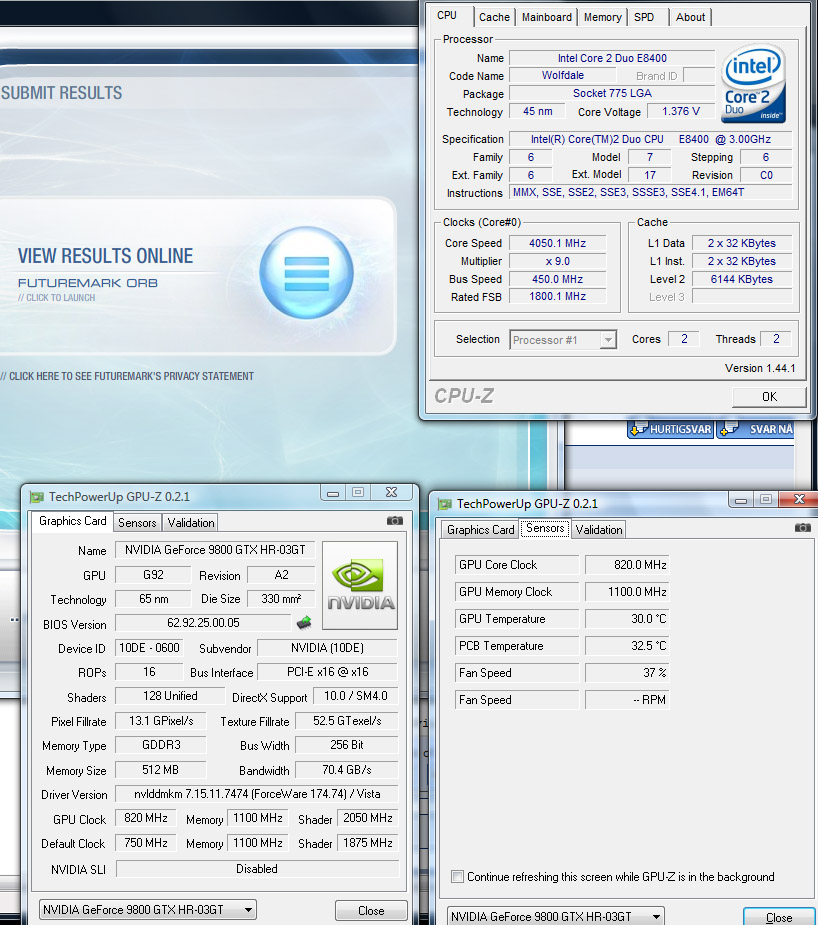Click the Instructions field listing MMX, SSE
818x925 pixels.
(651, 192)
